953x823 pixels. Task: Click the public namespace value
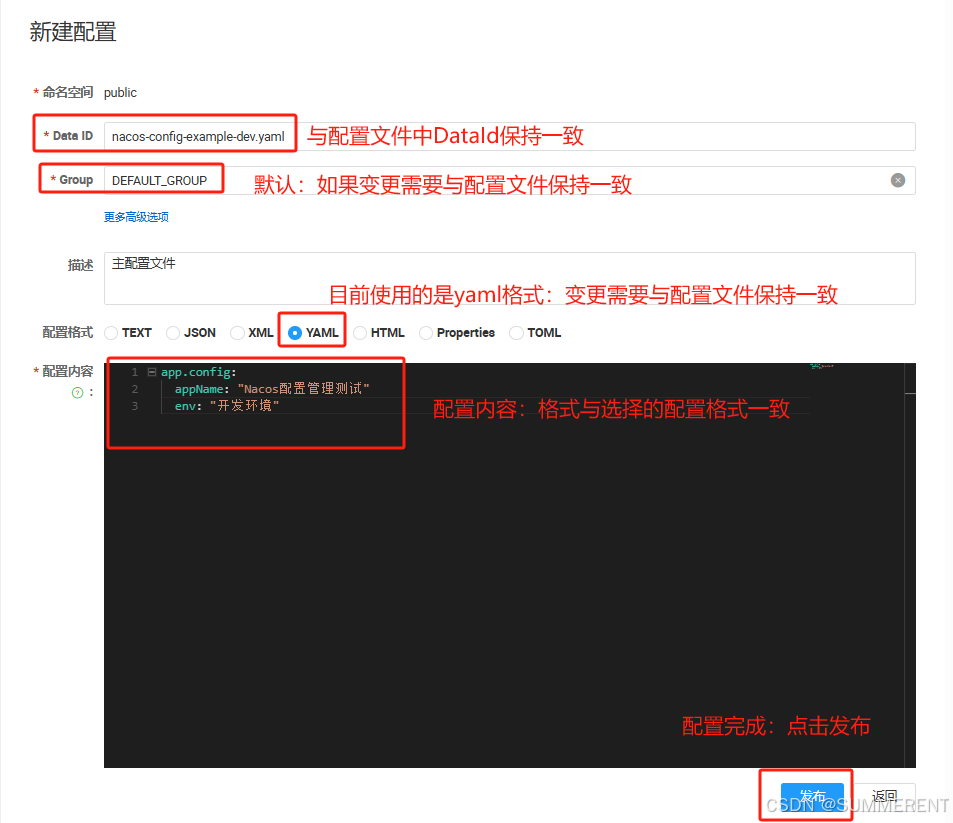coord(120,93)
